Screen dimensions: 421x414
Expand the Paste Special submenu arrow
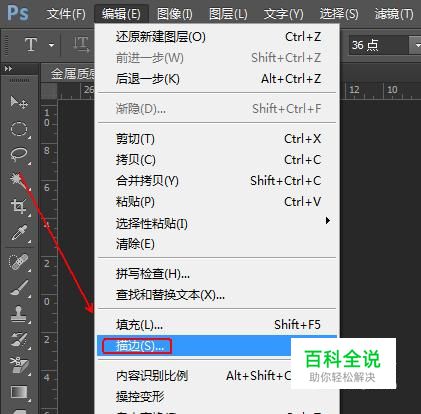[x=328, y=221]
